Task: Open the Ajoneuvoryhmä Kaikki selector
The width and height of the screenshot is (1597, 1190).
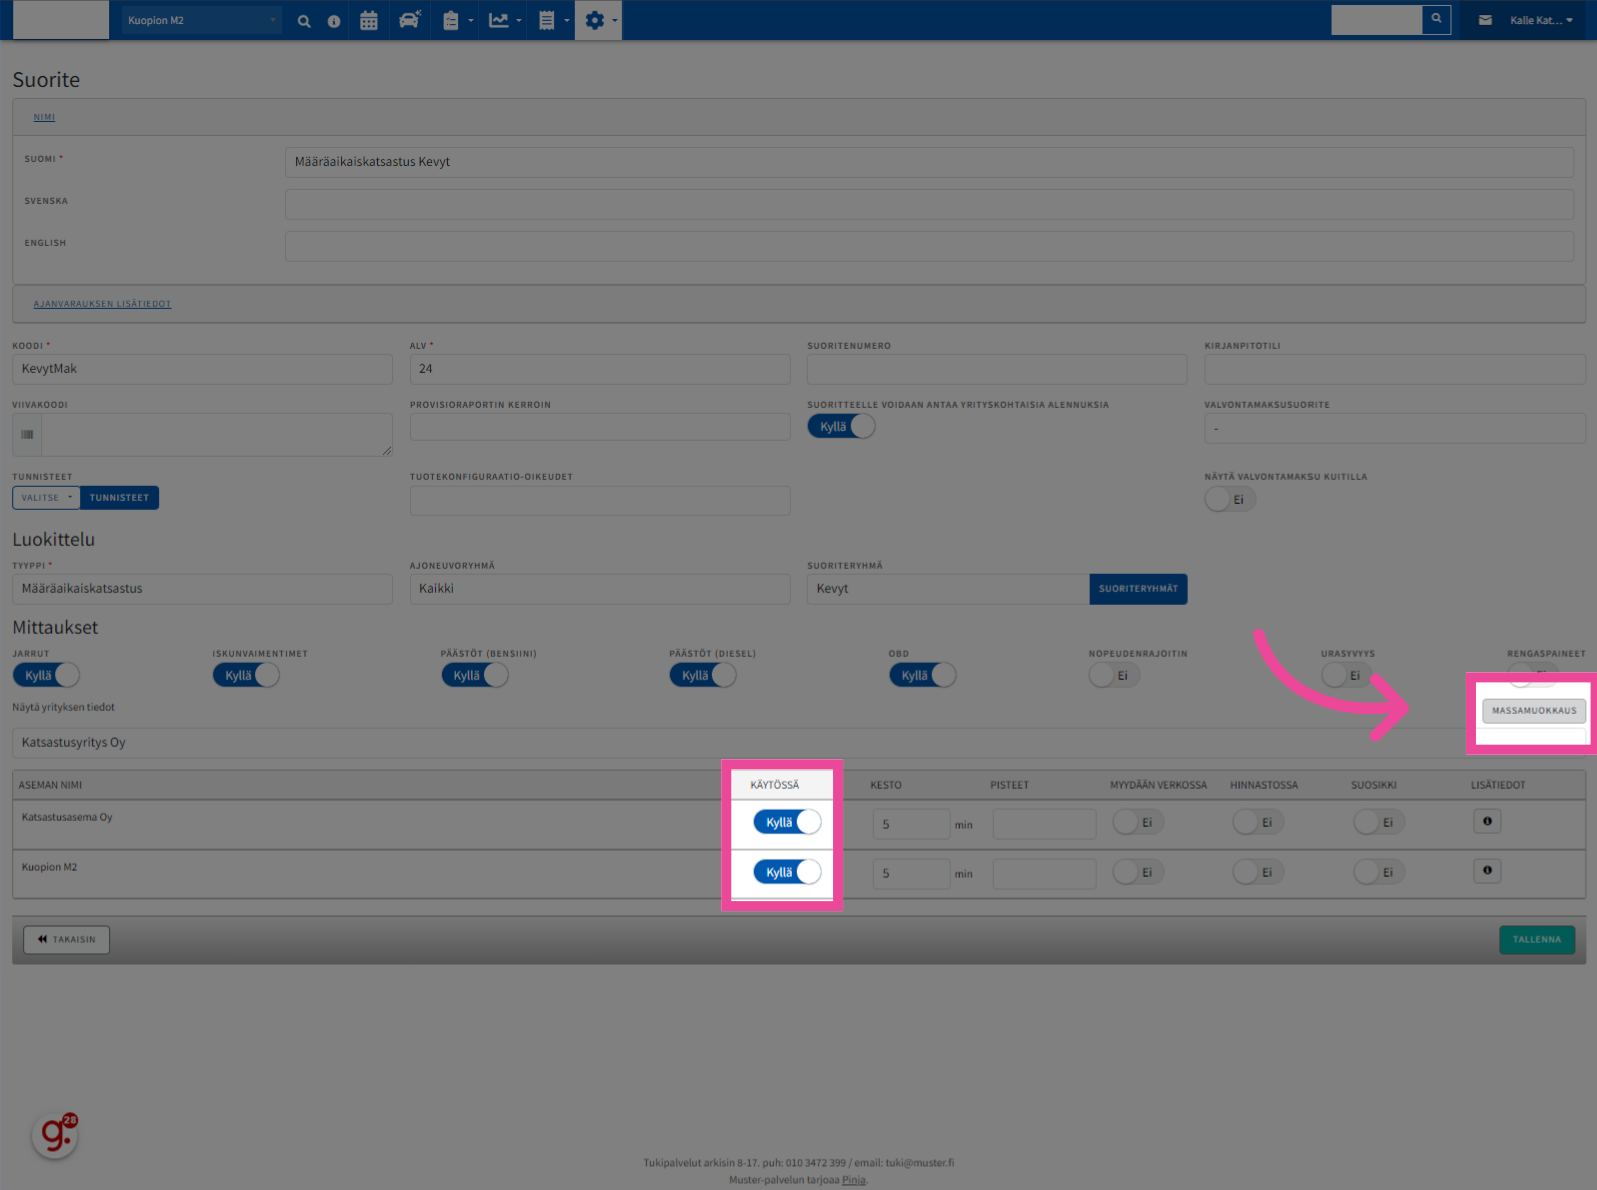Action: pyautogui.click(x=600, y=589)
